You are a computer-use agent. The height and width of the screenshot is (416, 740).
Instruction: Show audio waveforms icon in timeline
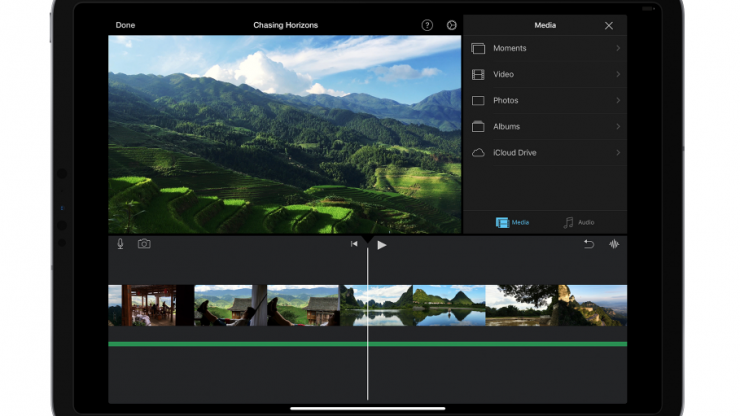(614, 244)
